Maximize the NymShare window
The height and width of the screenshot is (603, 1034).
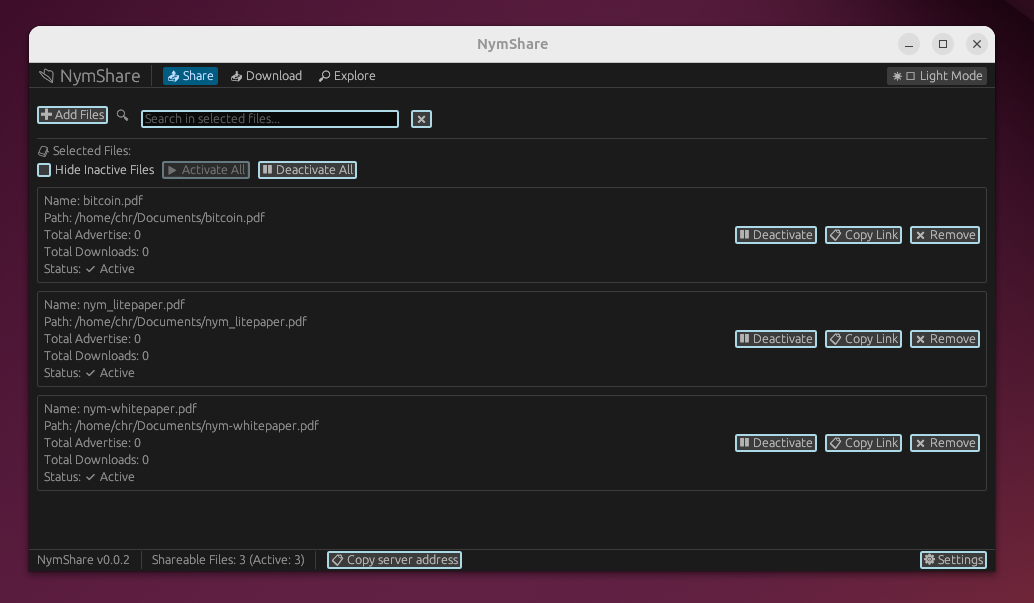click(942, 44)
